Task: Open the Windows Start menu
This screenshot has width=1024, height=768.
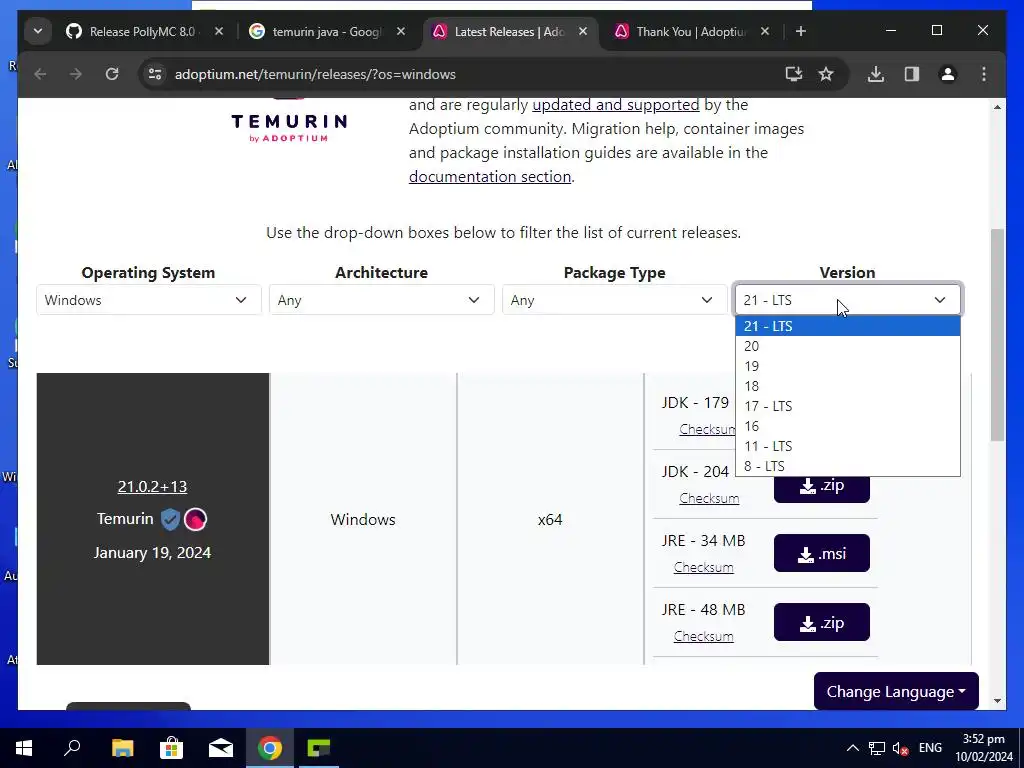Action: pos(24,748)
